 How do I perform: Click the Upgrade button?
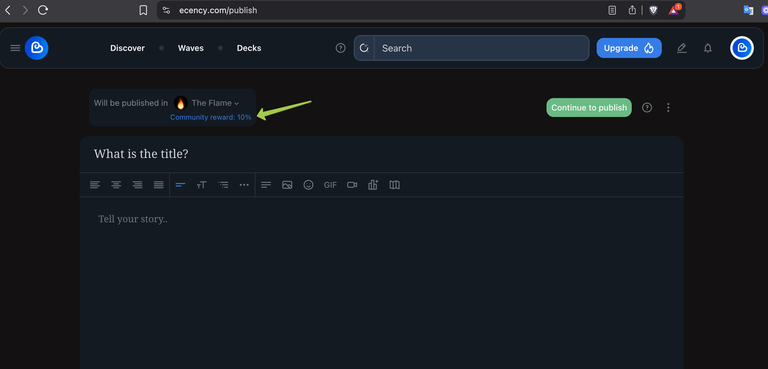point(629,48)
